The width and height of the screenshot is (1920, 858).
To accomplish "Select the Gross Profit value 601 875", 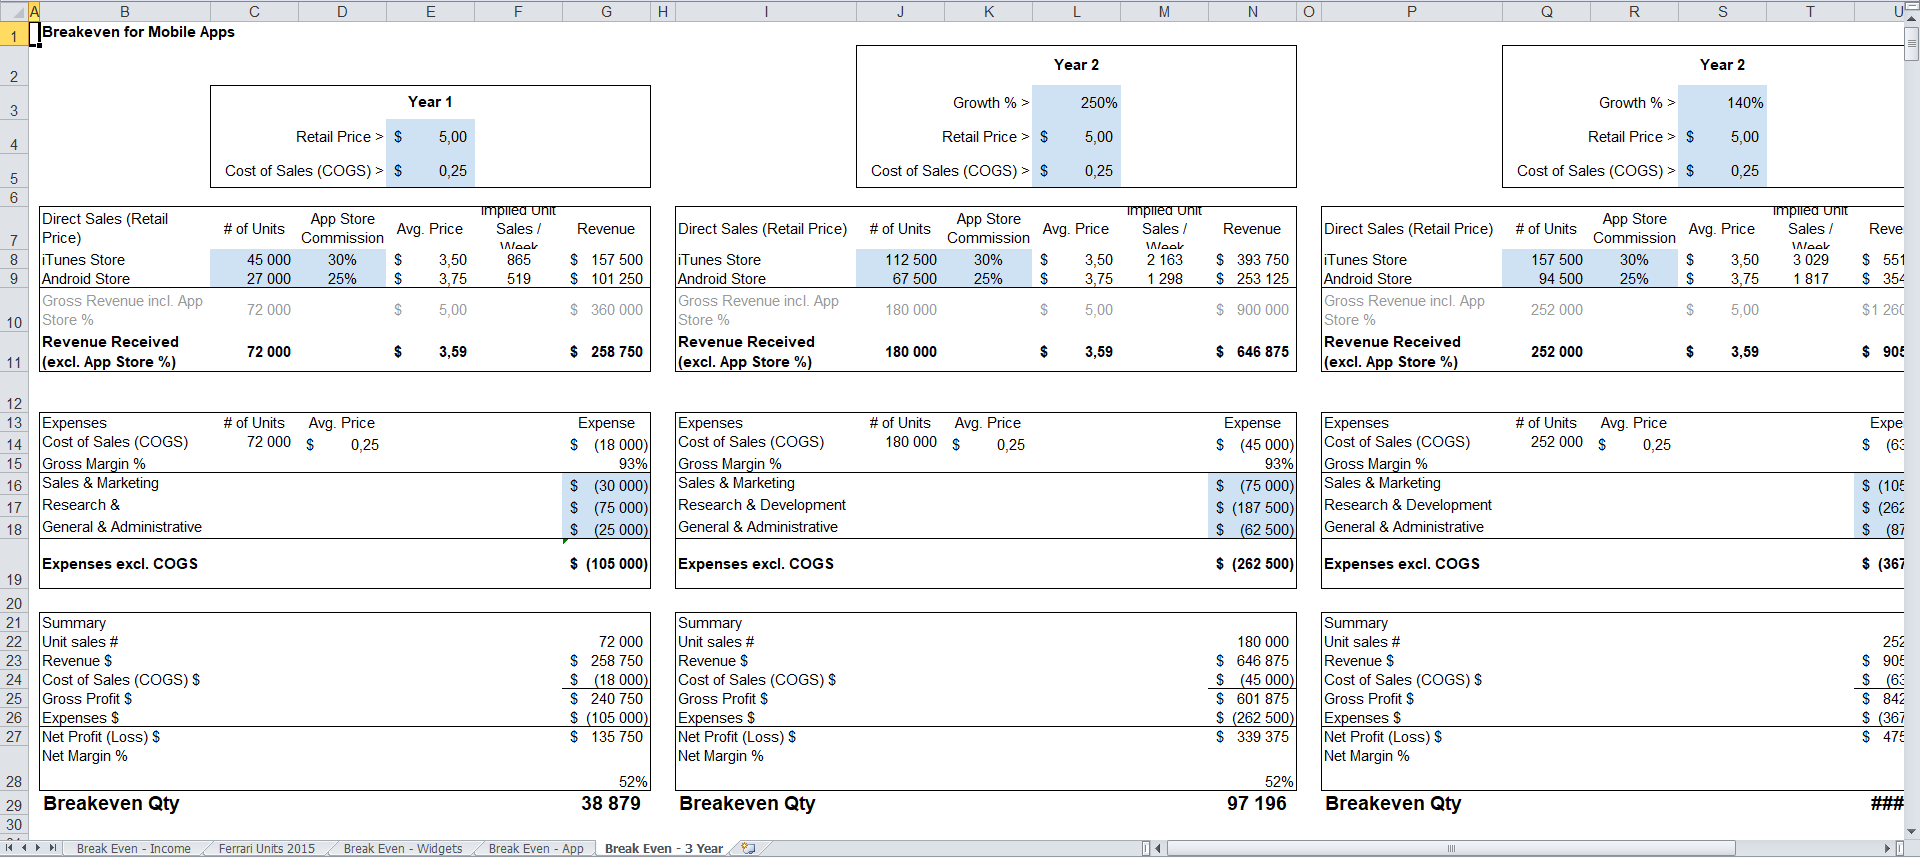I will pyautogui.click(x=1252, y=699).
